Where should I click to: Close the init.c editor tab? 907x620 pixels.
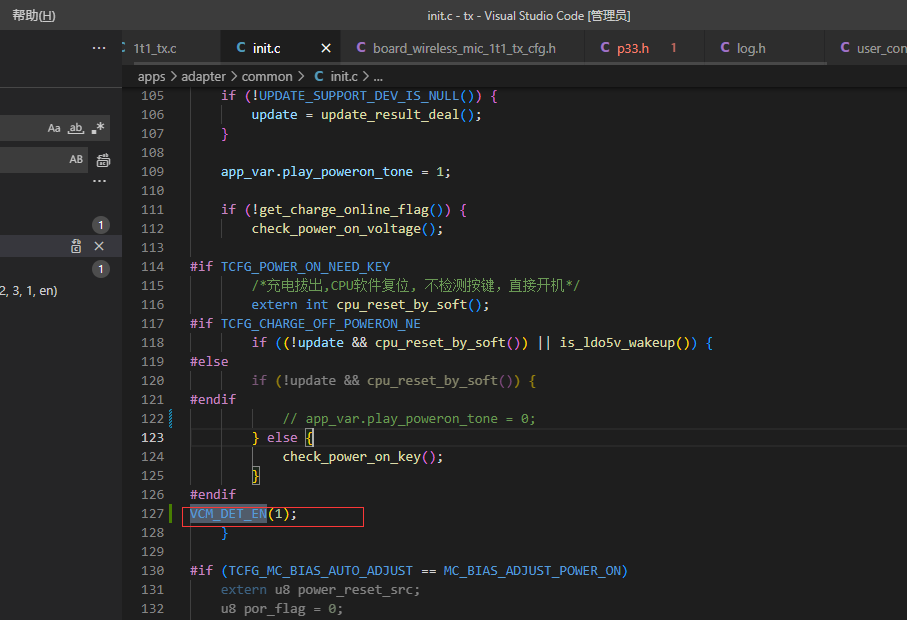(326, 49)
